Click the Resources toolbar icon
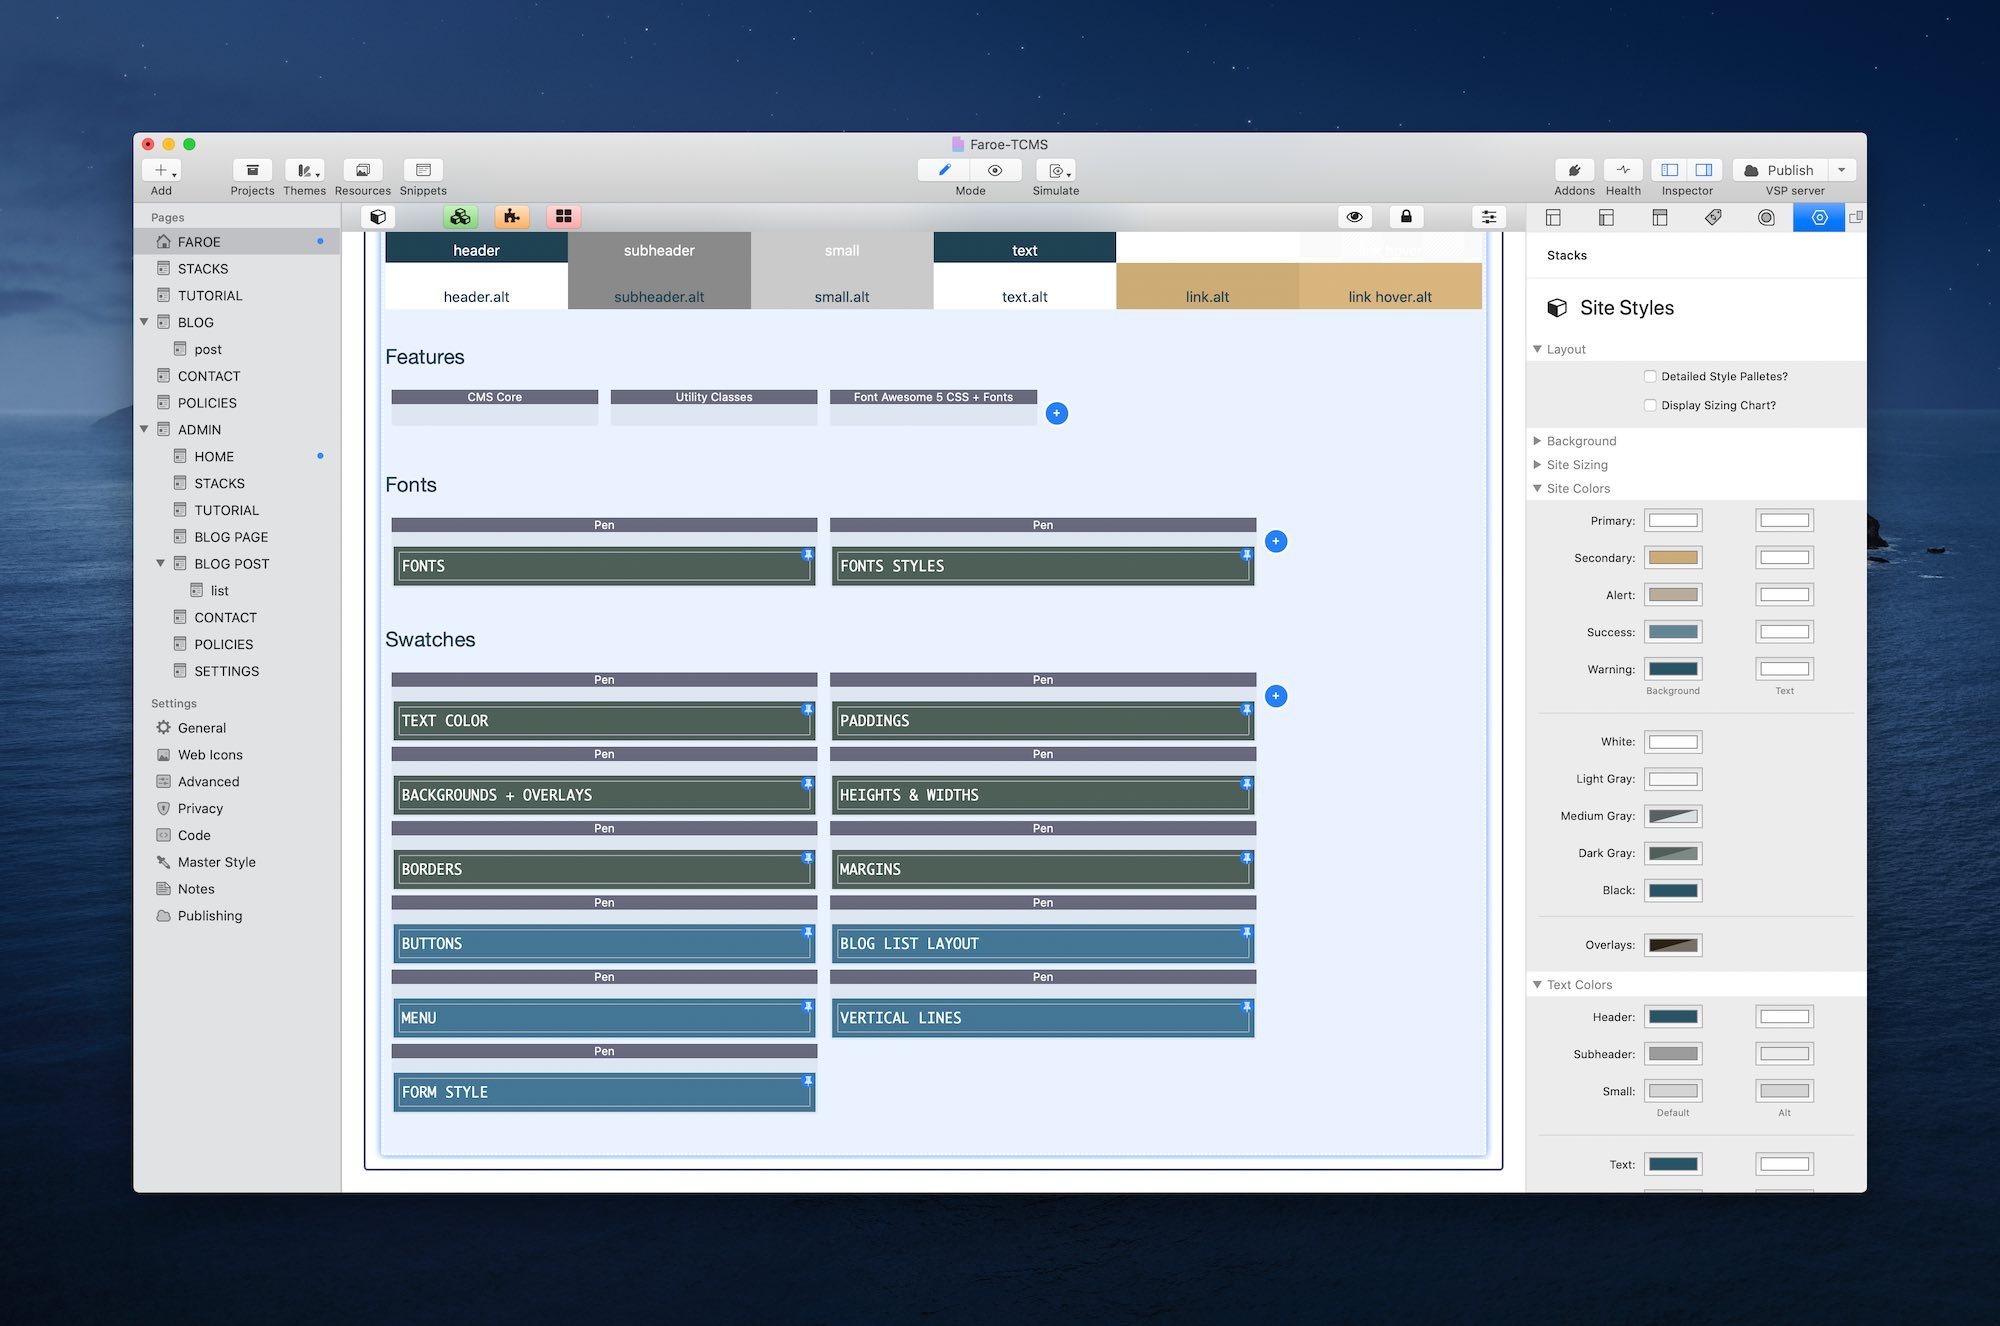2000x1326 pixels. coord(362,171)
